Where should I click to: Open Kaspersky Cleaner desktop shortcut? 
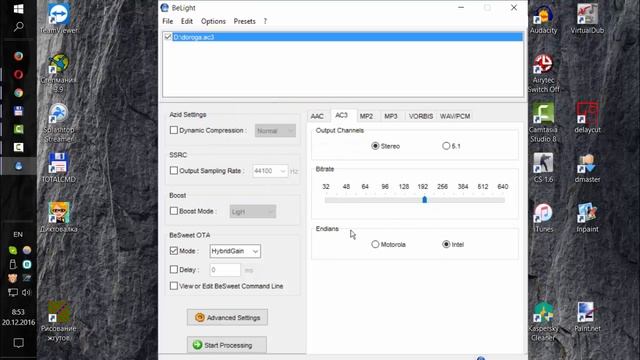[x=543, y=322]
